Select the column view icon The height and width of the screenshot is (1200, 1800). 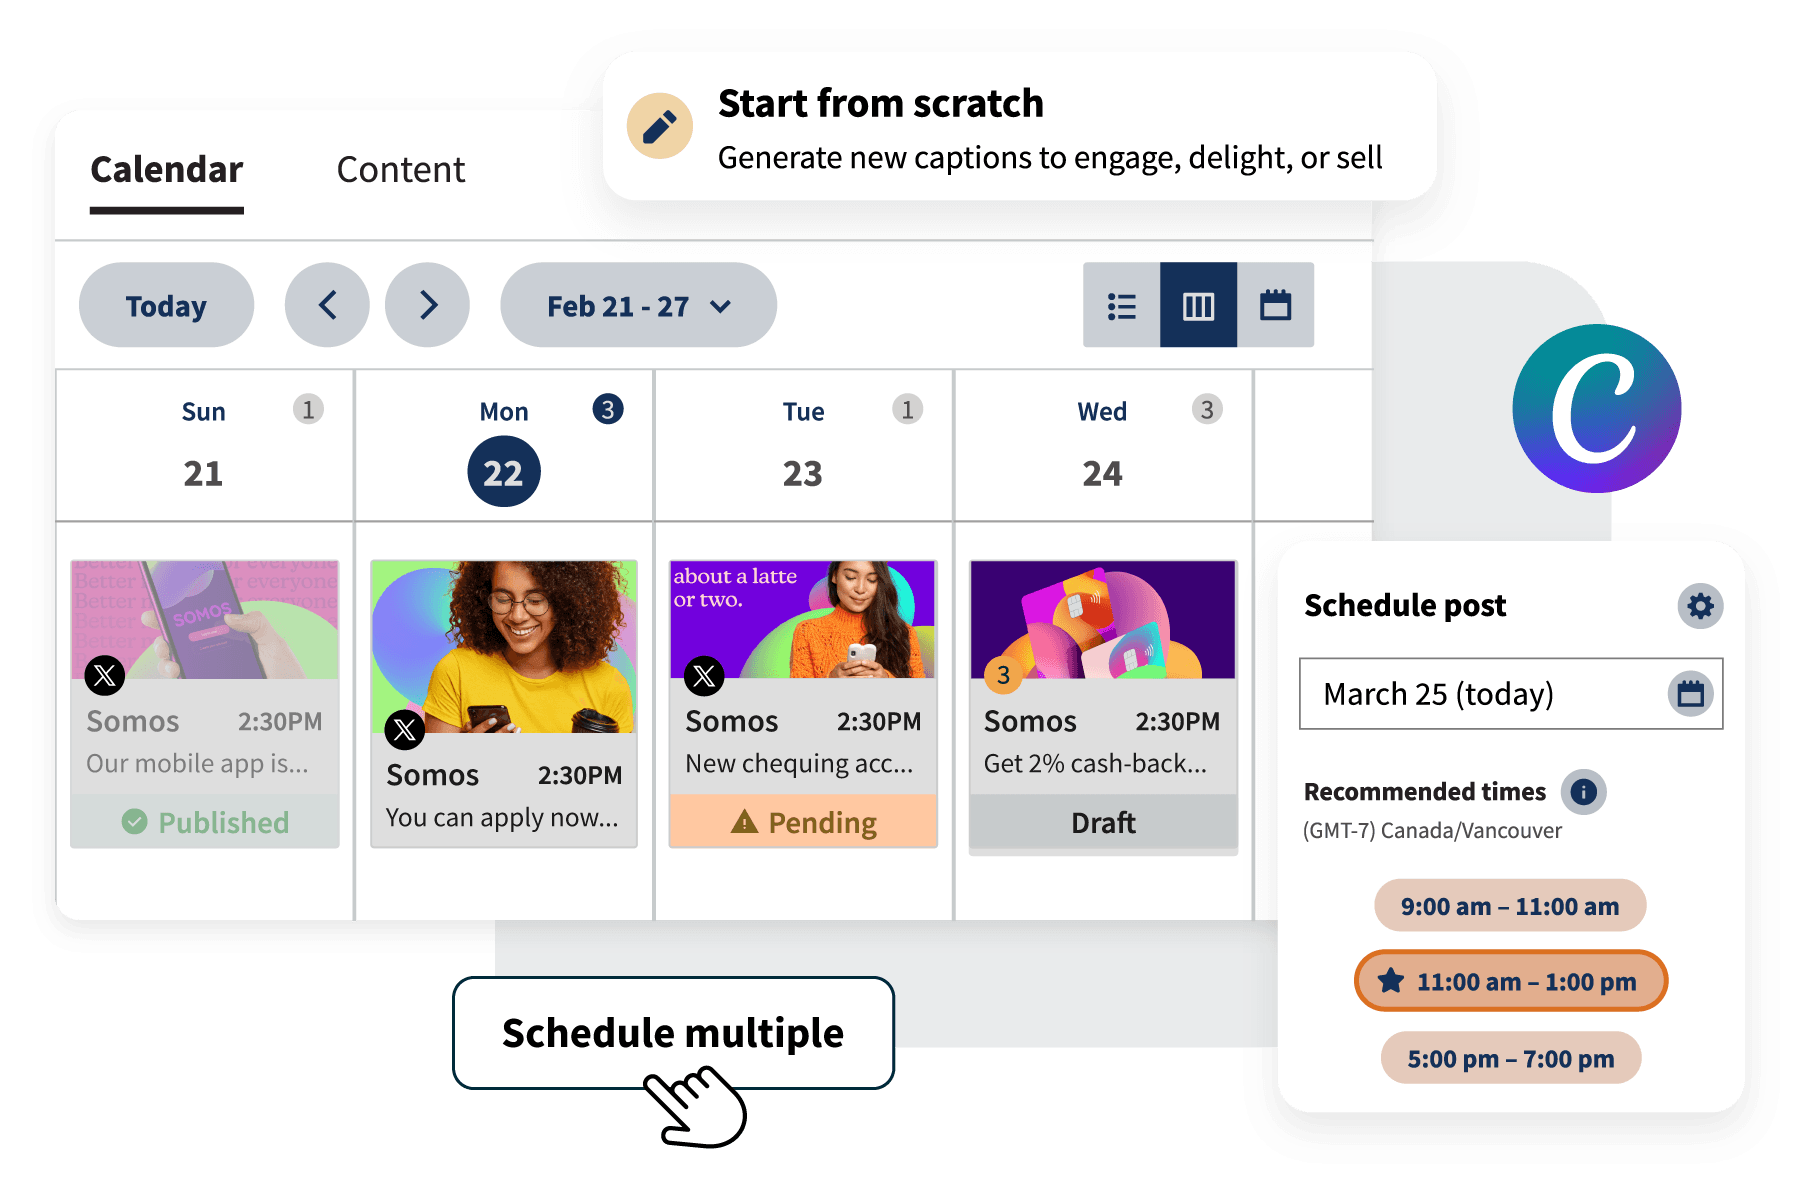pos(1198,306)
